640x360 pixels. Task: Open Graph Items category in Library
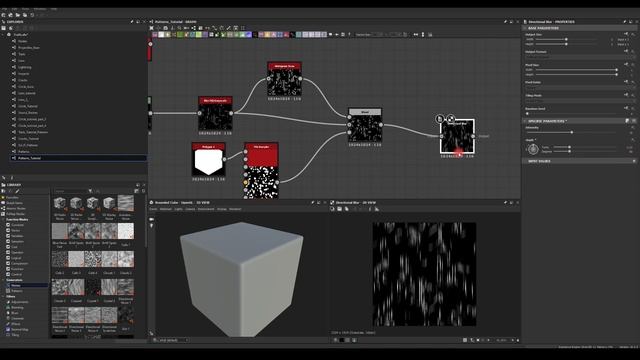point(14,203)
